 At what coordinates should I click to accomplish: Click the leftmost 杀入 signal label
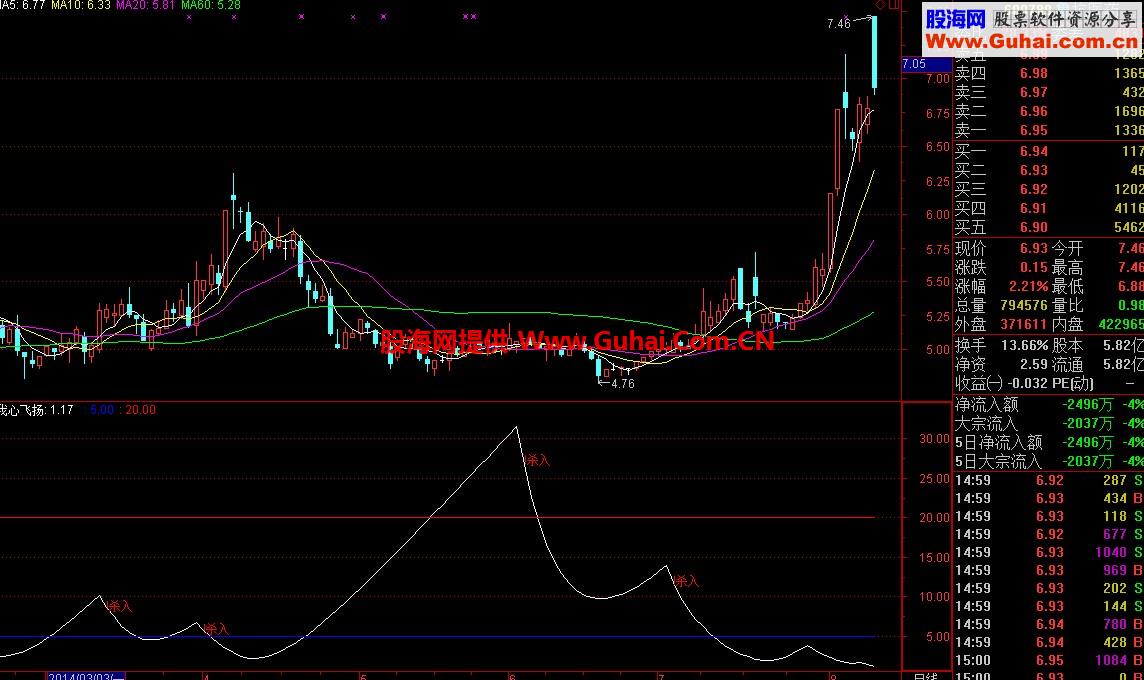pyautogui.click(x=120, y=606)
